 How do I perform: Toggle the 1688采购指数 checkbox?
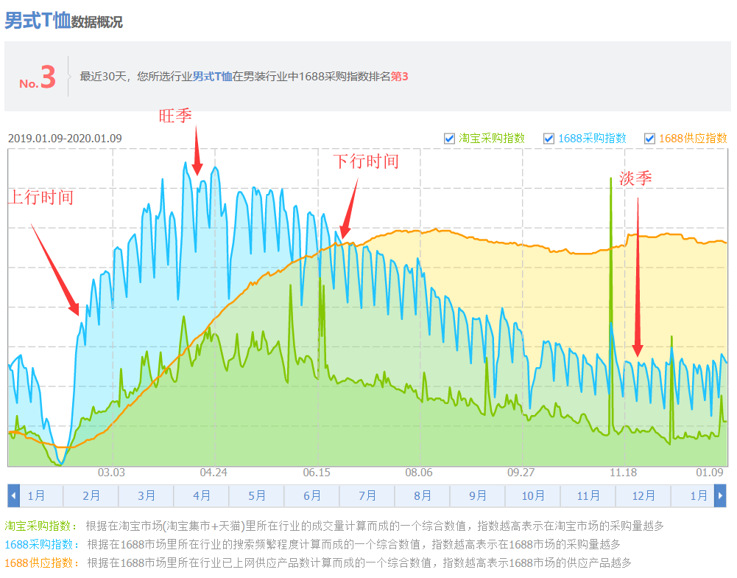coord(549,138)
